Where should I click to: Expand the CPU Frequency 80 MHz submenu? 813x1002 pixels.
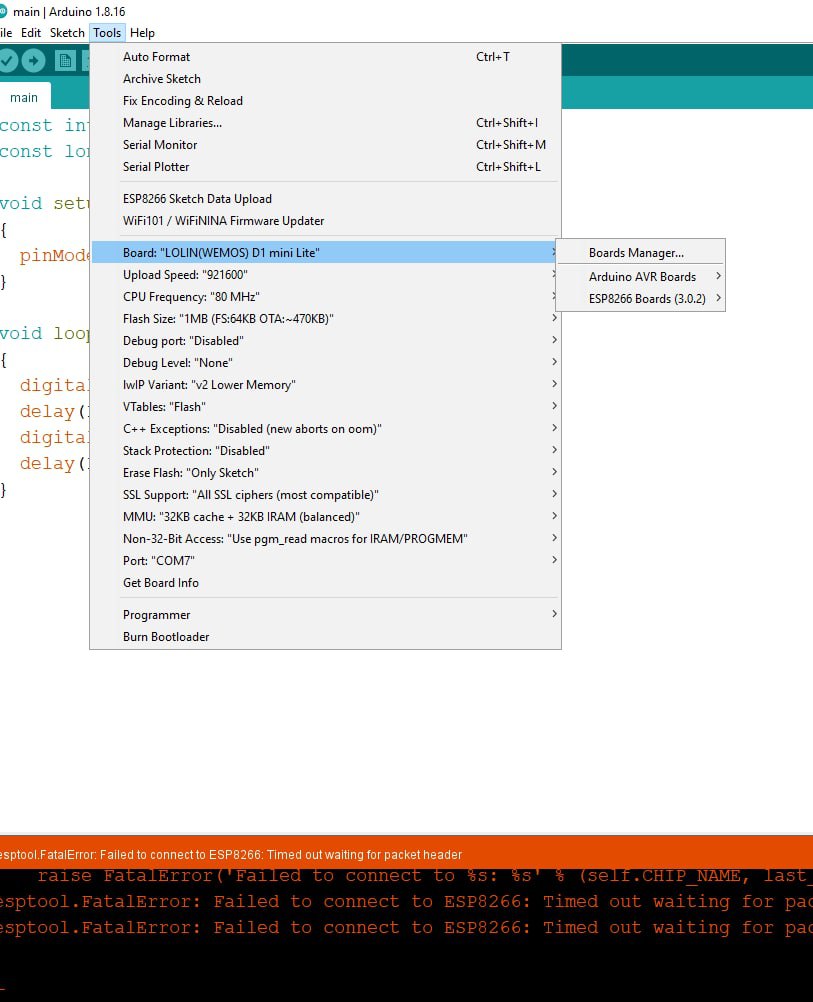click(x=325, y=297)
